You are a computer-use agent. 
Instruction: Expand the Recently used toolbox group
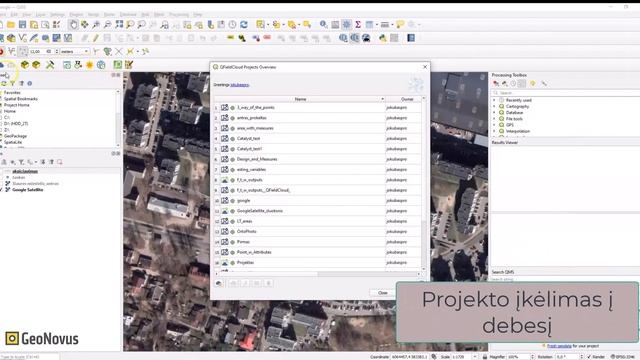coord(495,100)
